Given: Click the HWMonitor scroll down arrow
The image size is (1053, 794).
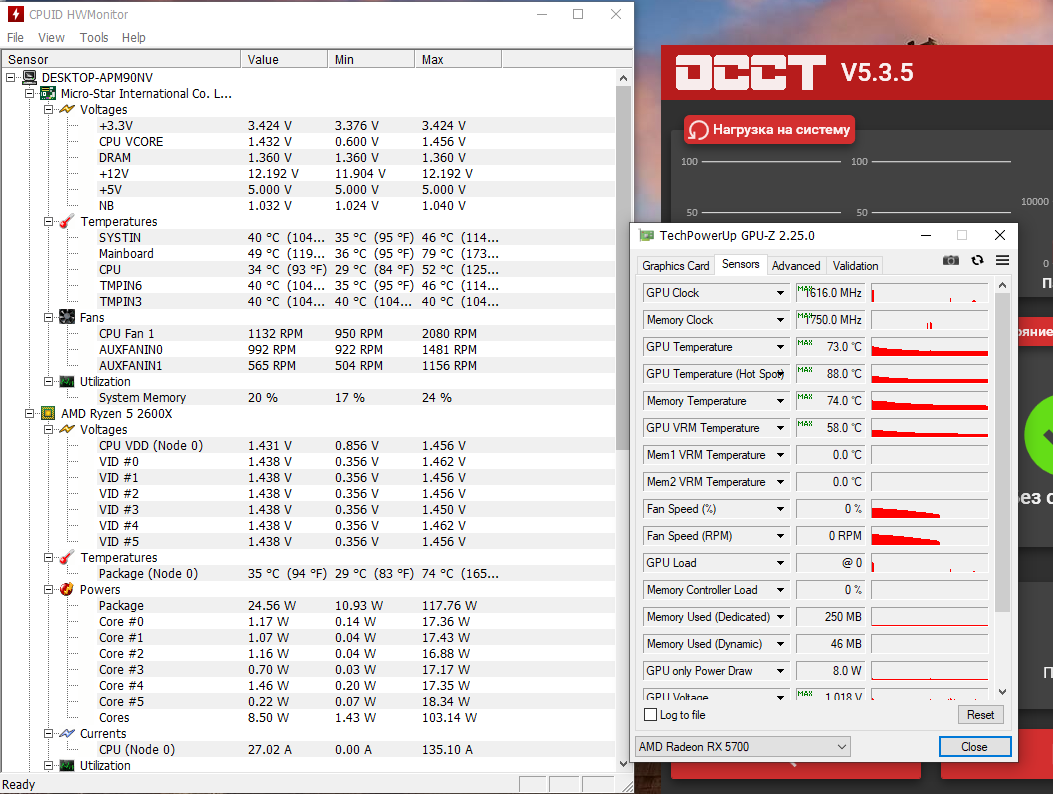Looking at the screenshot, I should pos(623,764).
